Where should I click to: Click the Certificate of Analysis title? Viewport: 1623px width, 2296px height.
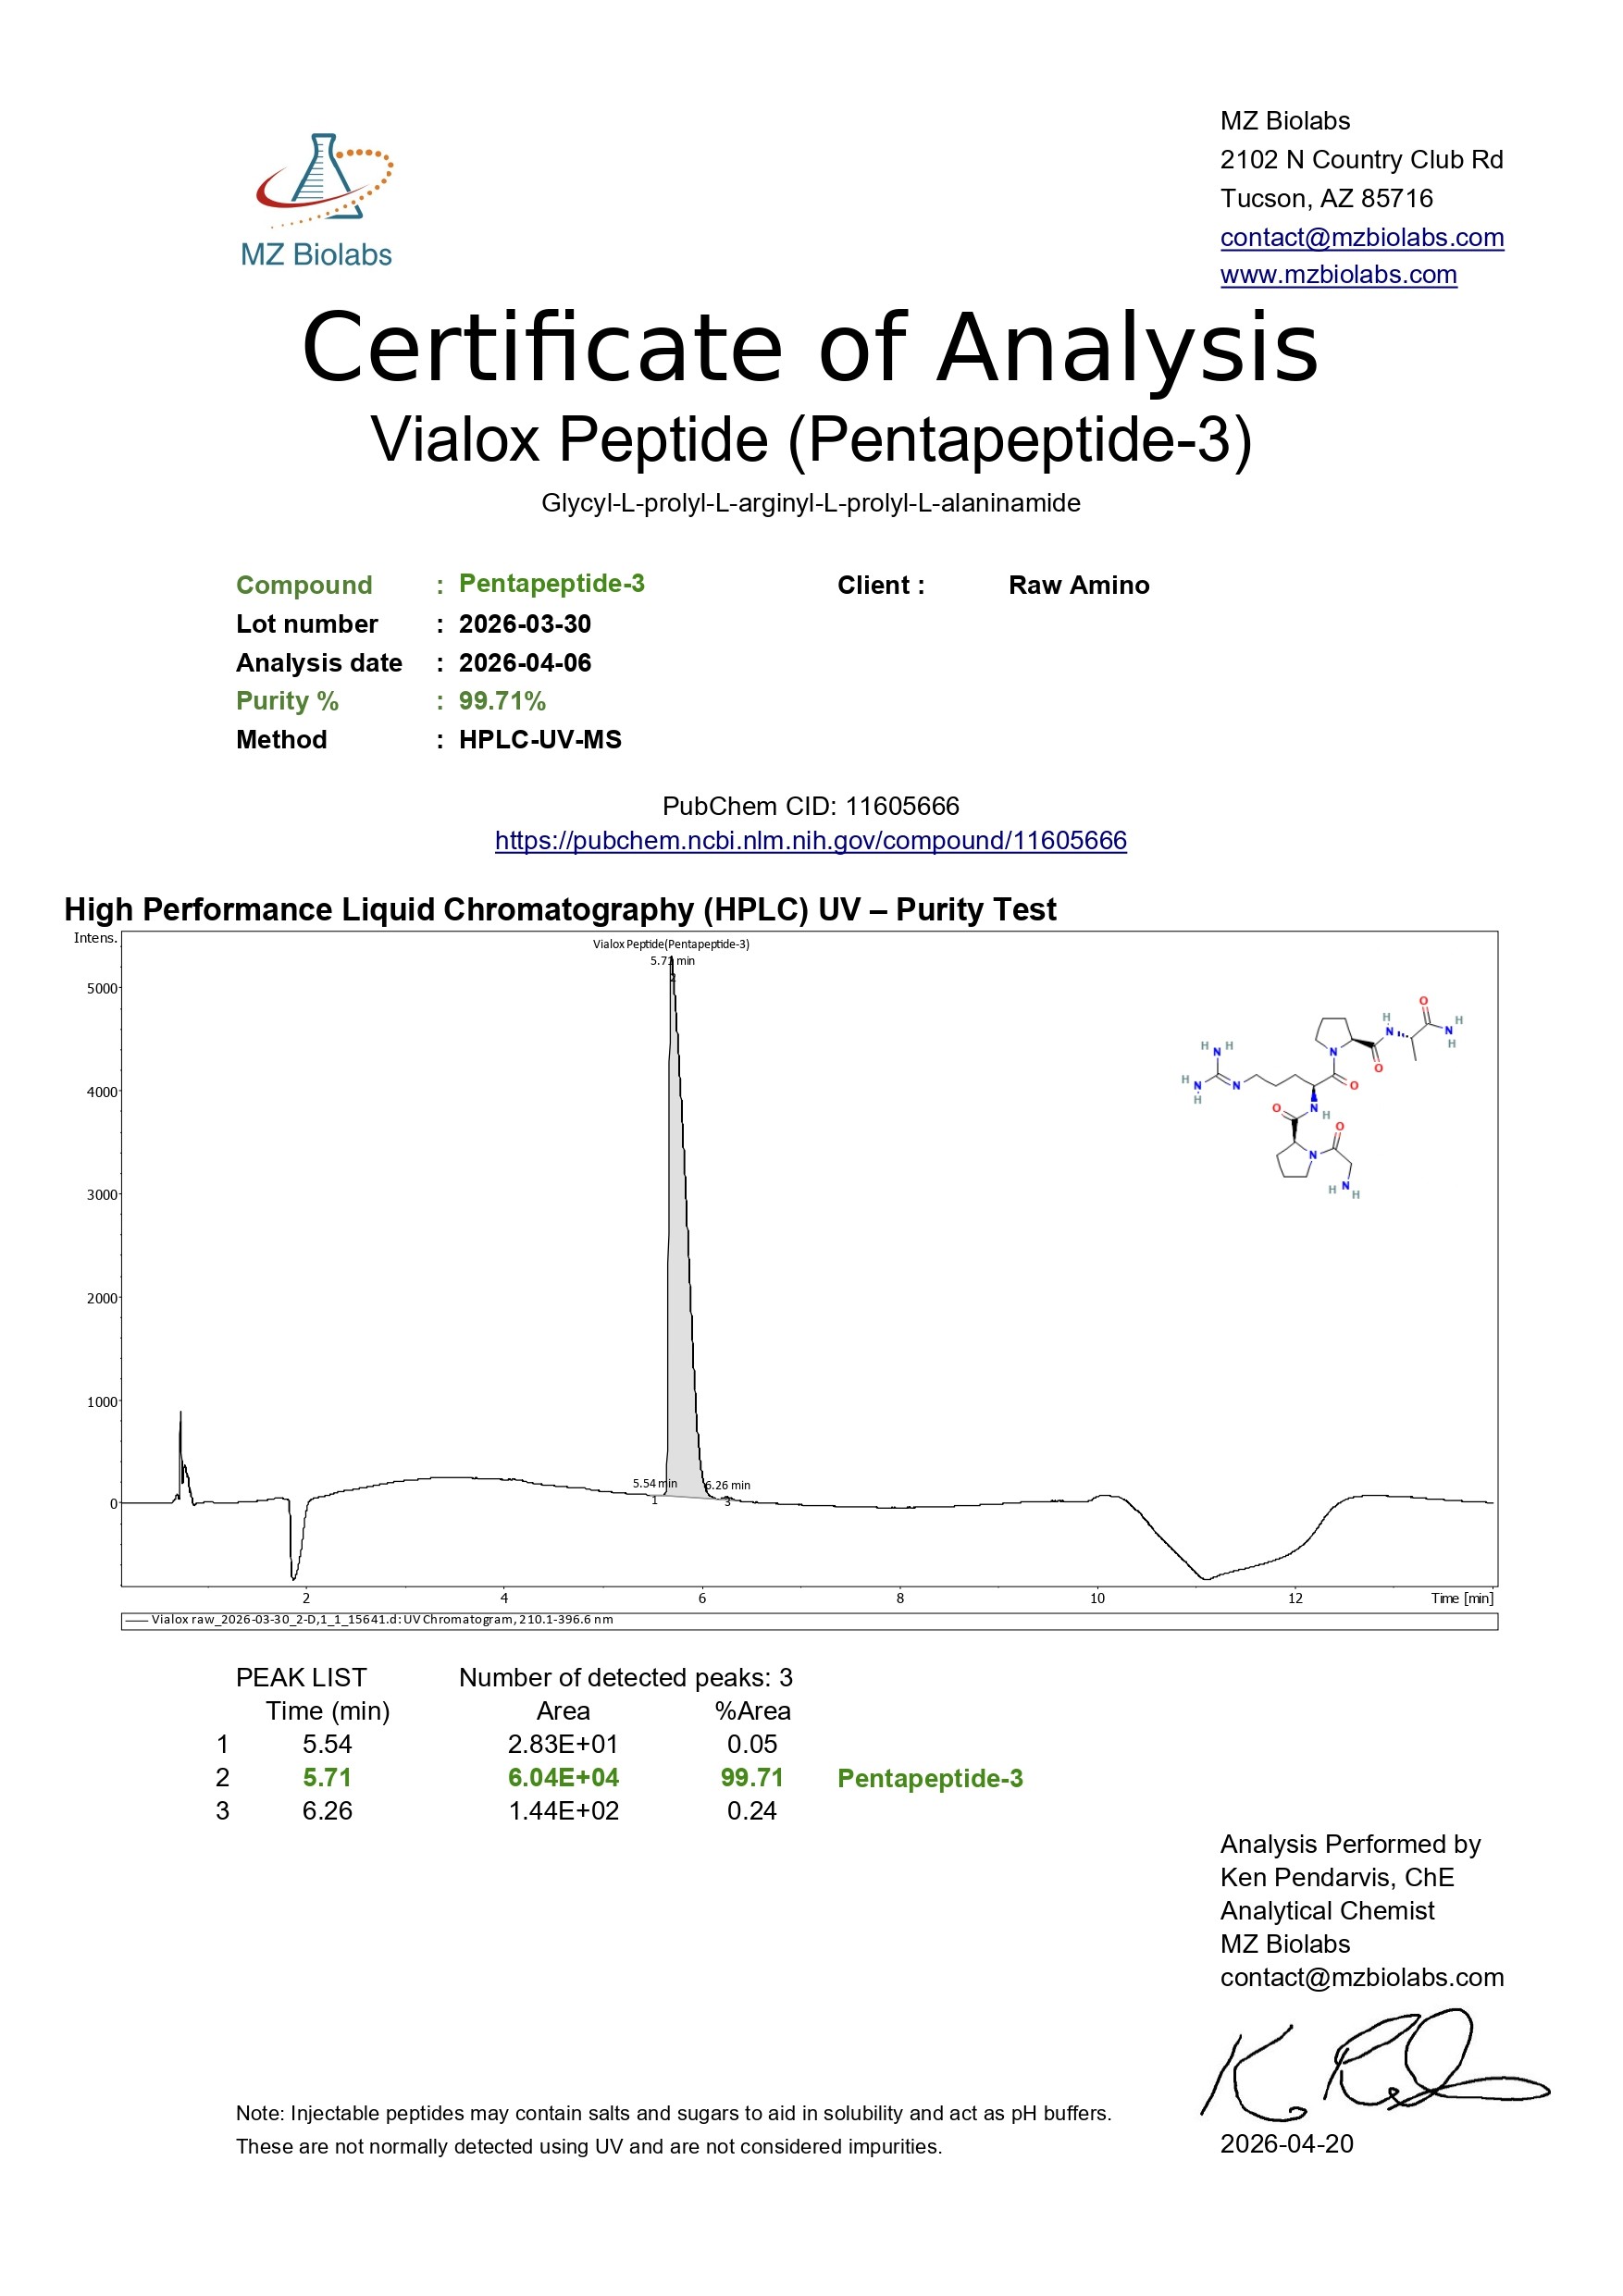pyautogui.click(x=811, y=347)
